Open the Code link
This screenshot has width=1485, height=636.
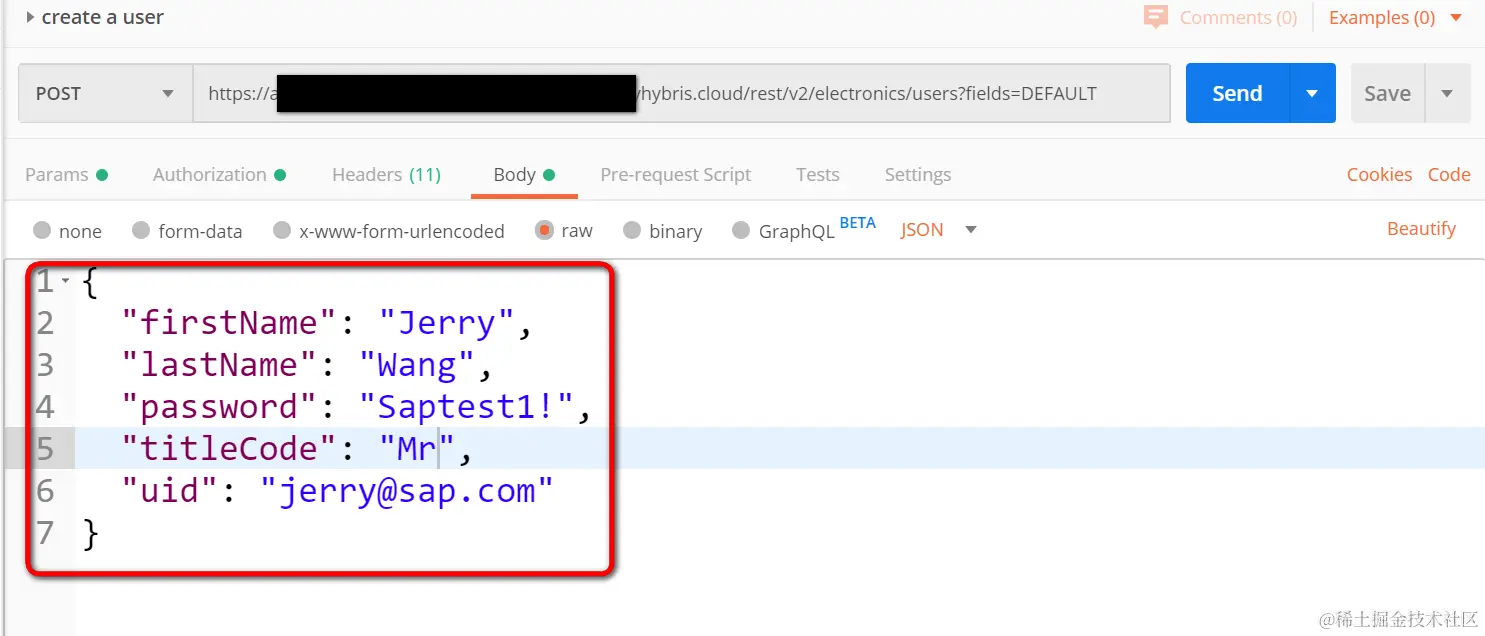[1449, 174]
